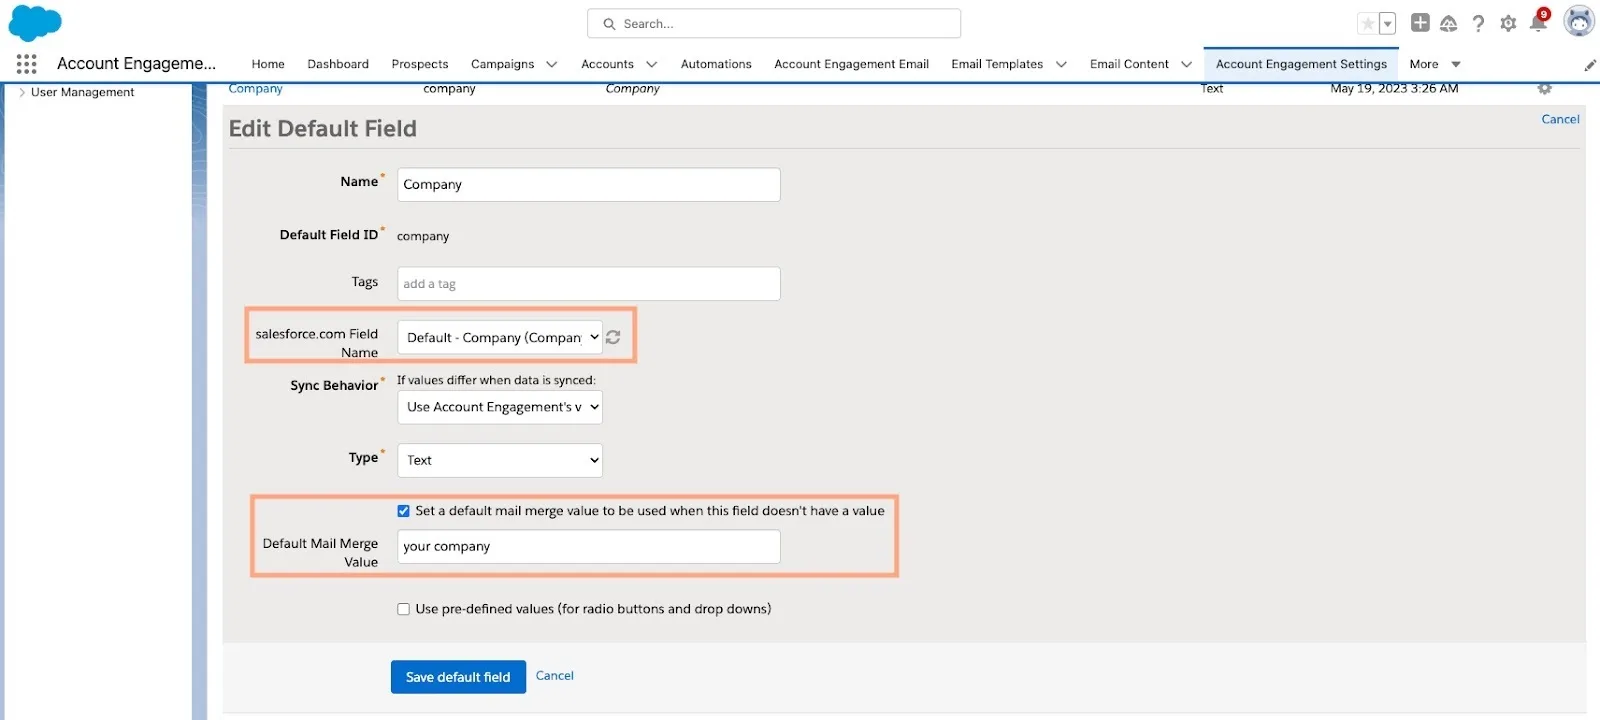Open the Setup gear icon
This screenshot has height=720, width=1600.
[1508, 23]
